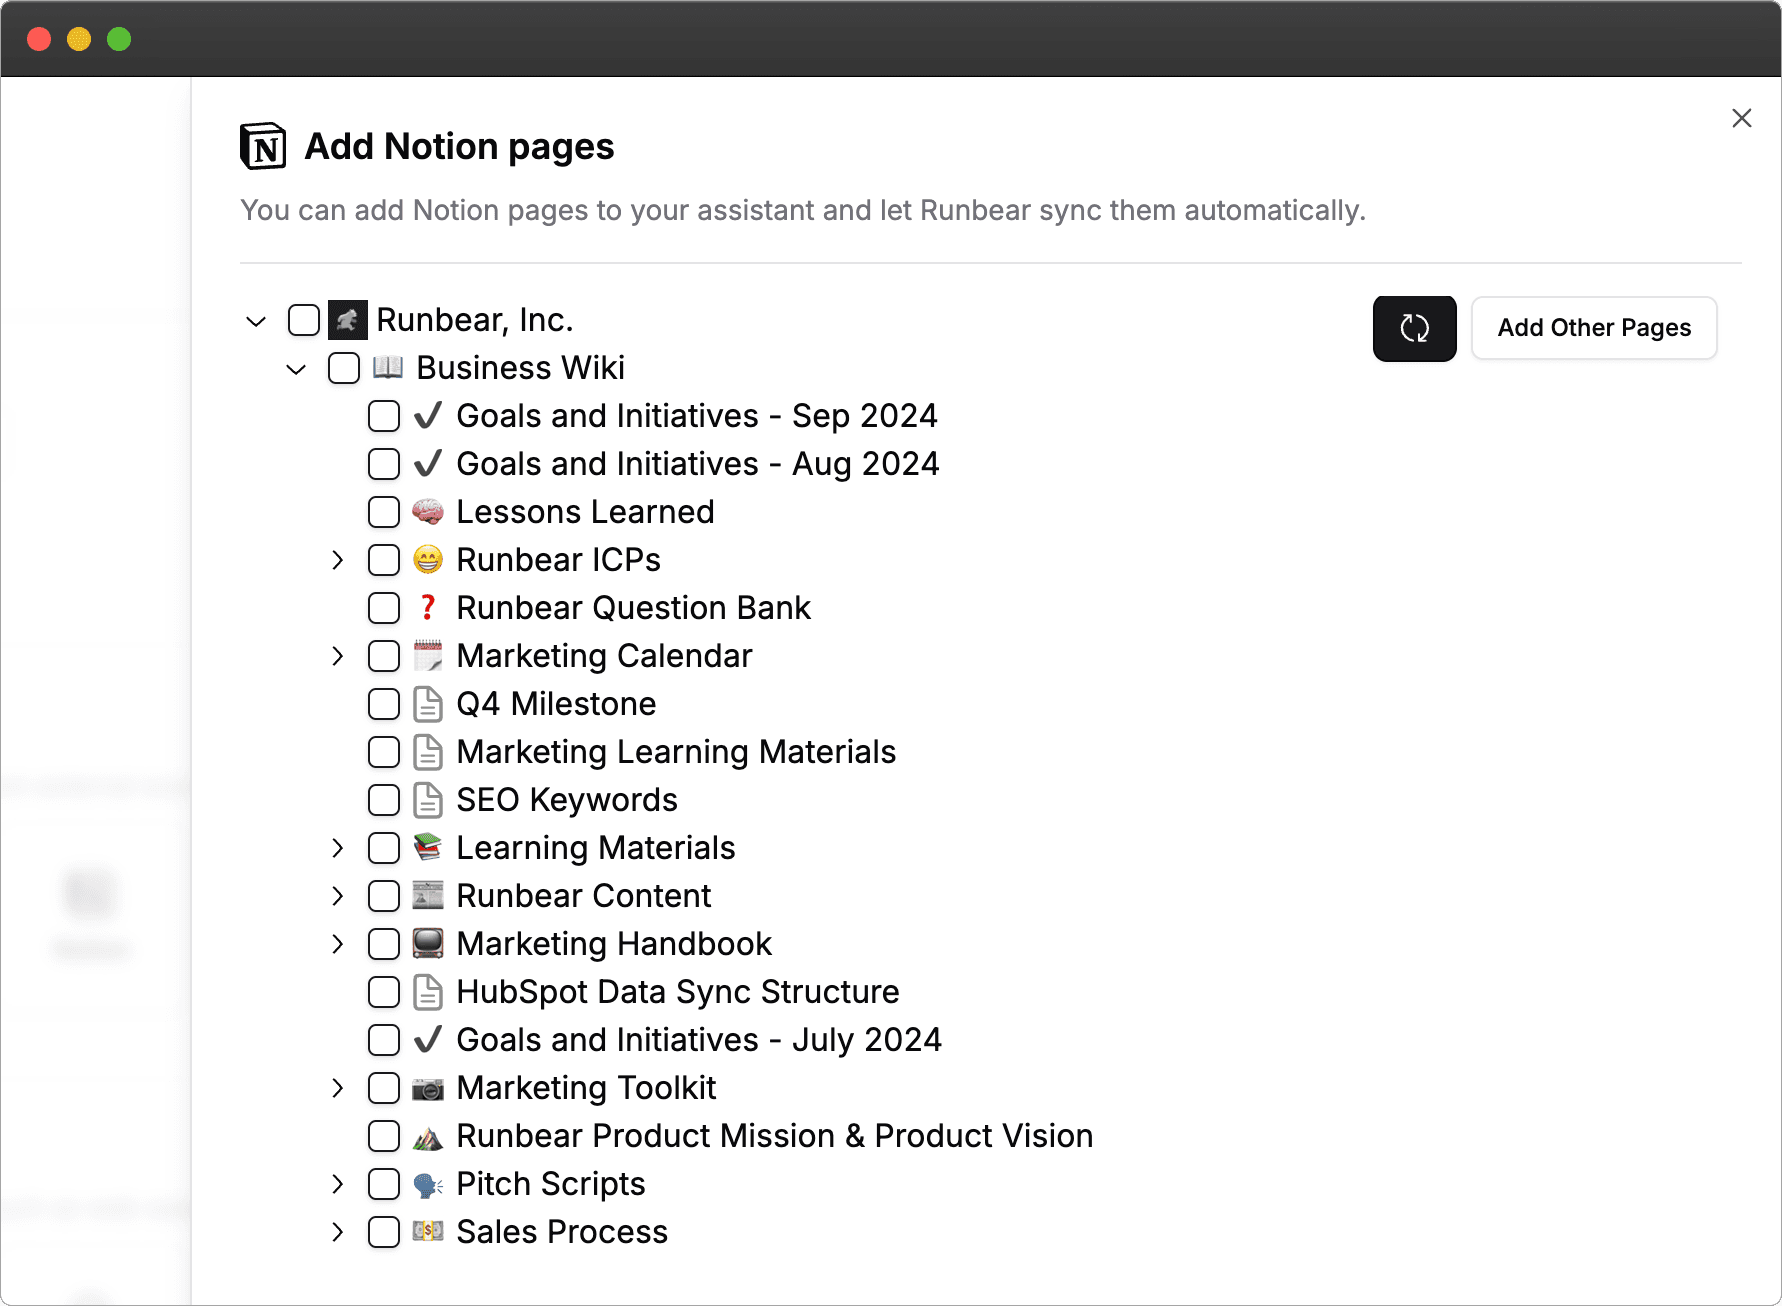Click the brain icon beside Lessons Learned
This screenshot has width=1782, height=1306.
pos(428,512)
